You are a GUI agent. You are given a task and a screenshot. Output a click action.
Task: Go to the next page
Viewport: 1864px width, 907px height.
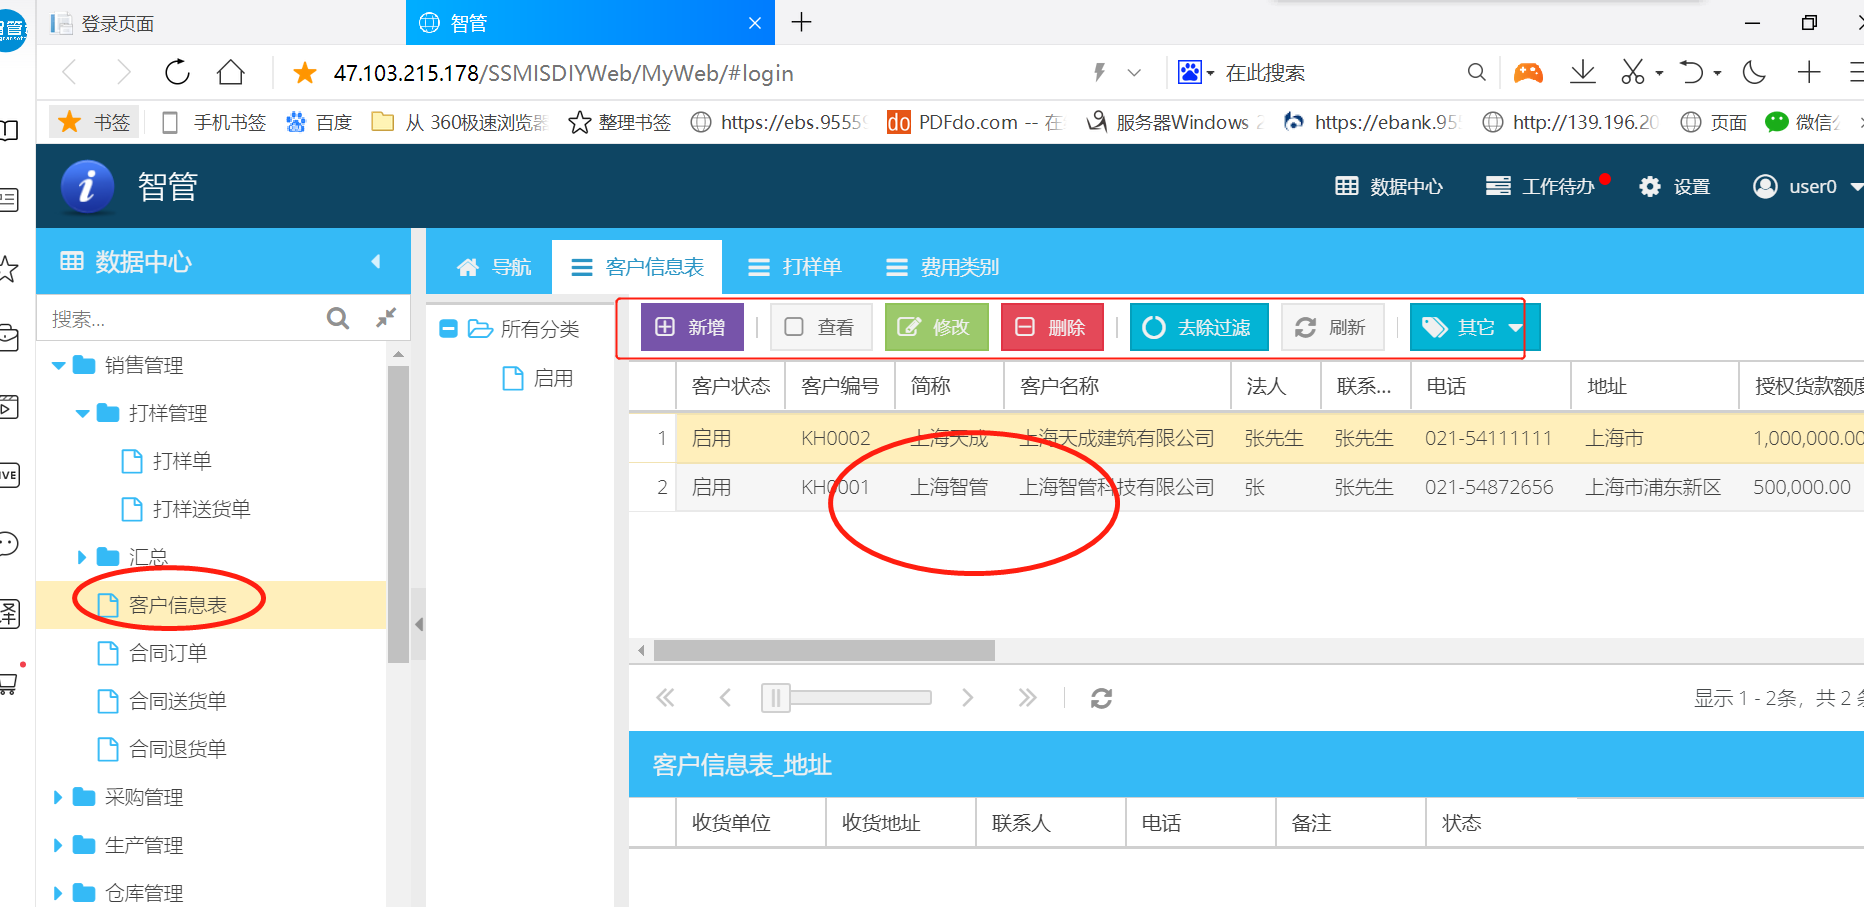pyautogui.click(x=967, y=697)
